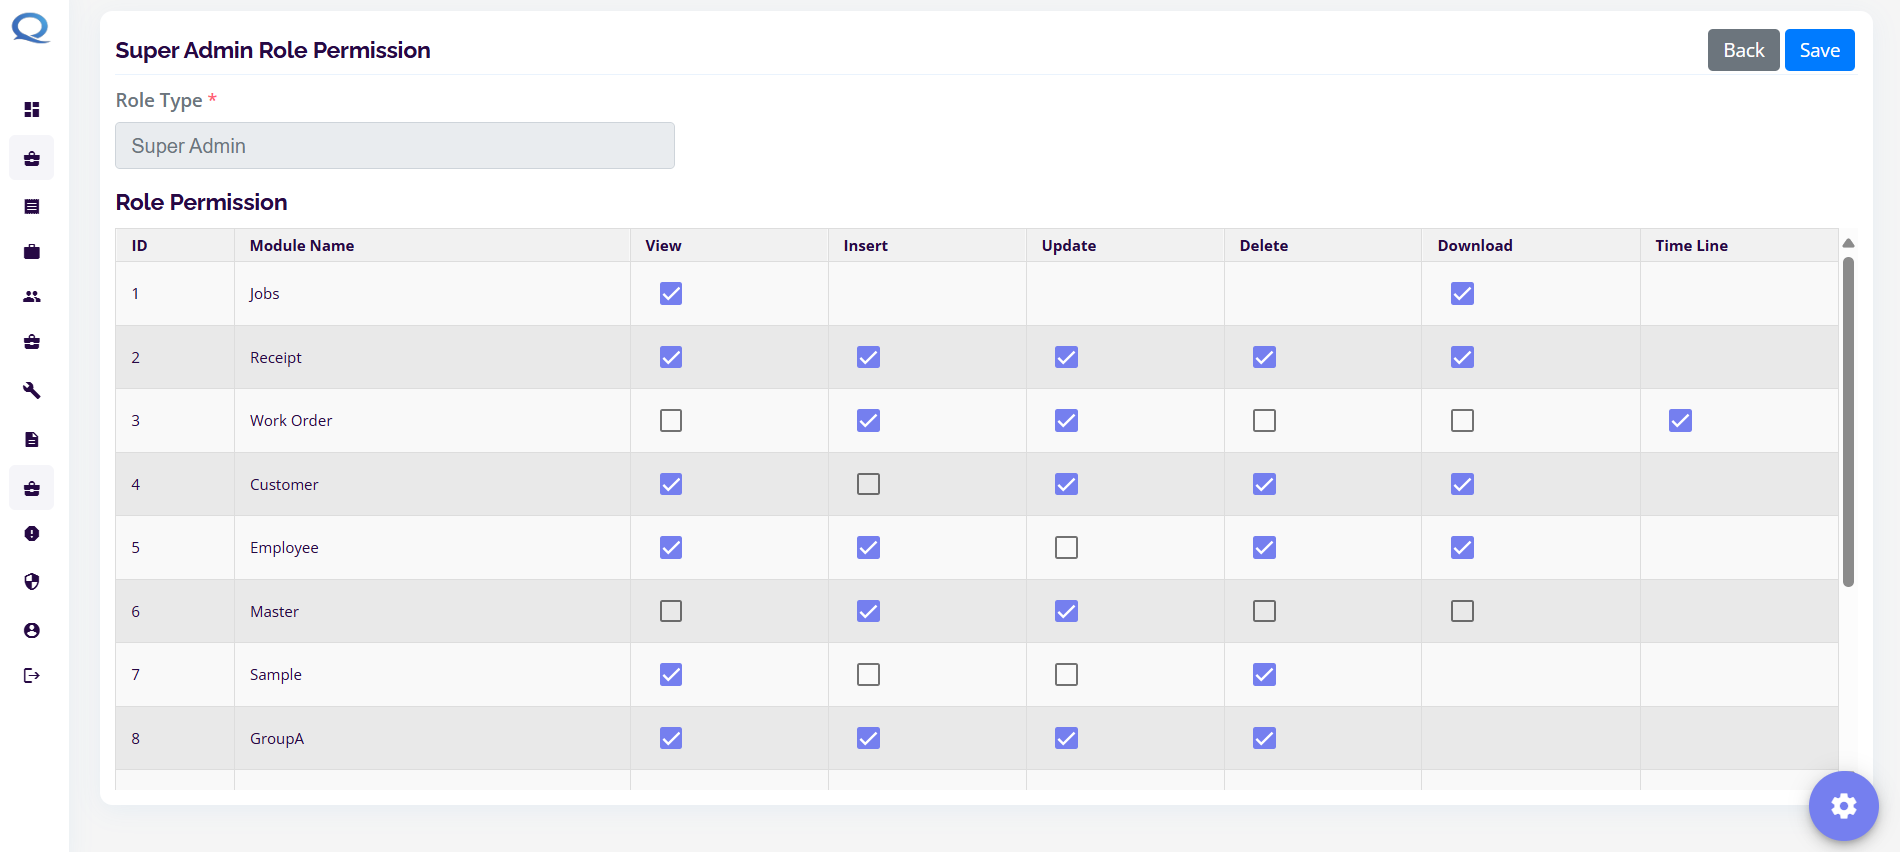Open the document file icon in sidebar
This screenshot has width=1900, height=852.
[32, 440]
